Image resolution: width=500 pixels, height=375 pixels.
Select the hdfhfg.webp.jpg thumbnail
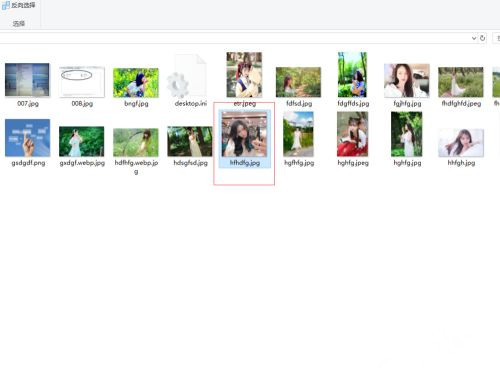(136, 142)
